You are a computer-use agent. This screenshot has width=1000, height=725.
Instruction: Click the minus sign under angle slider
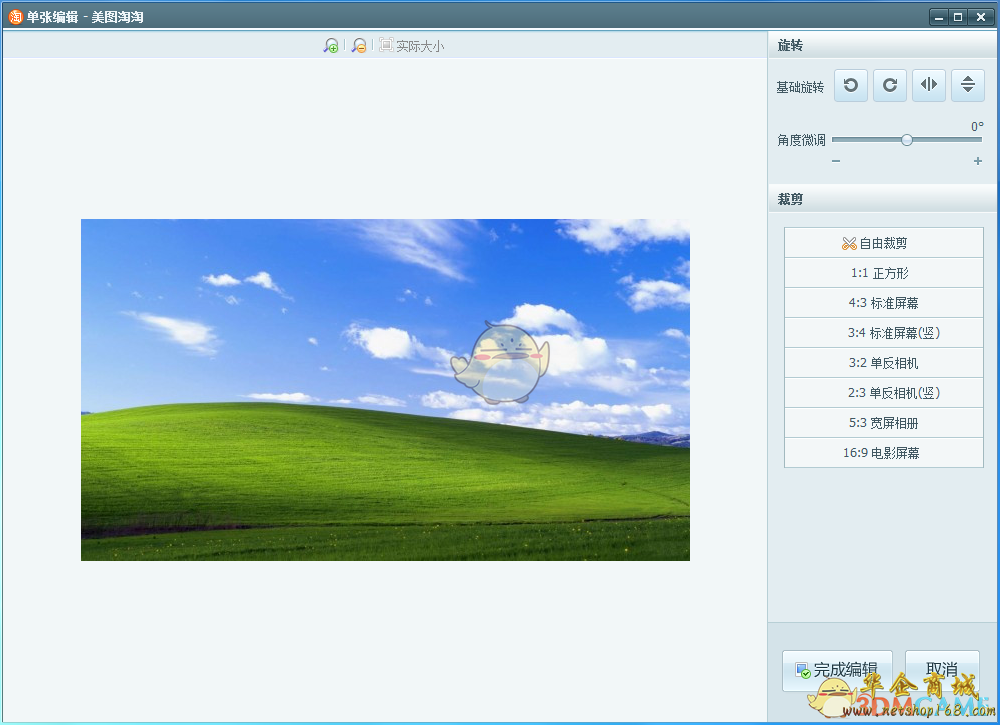coord(836,161)
